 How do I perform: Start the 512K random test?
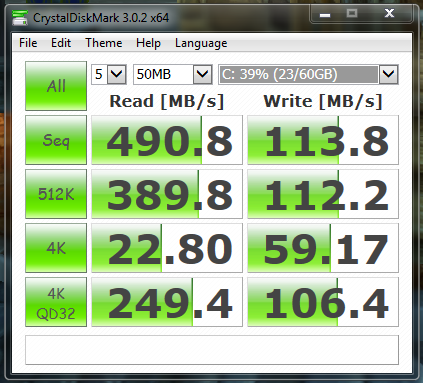[x=56, y=194]
